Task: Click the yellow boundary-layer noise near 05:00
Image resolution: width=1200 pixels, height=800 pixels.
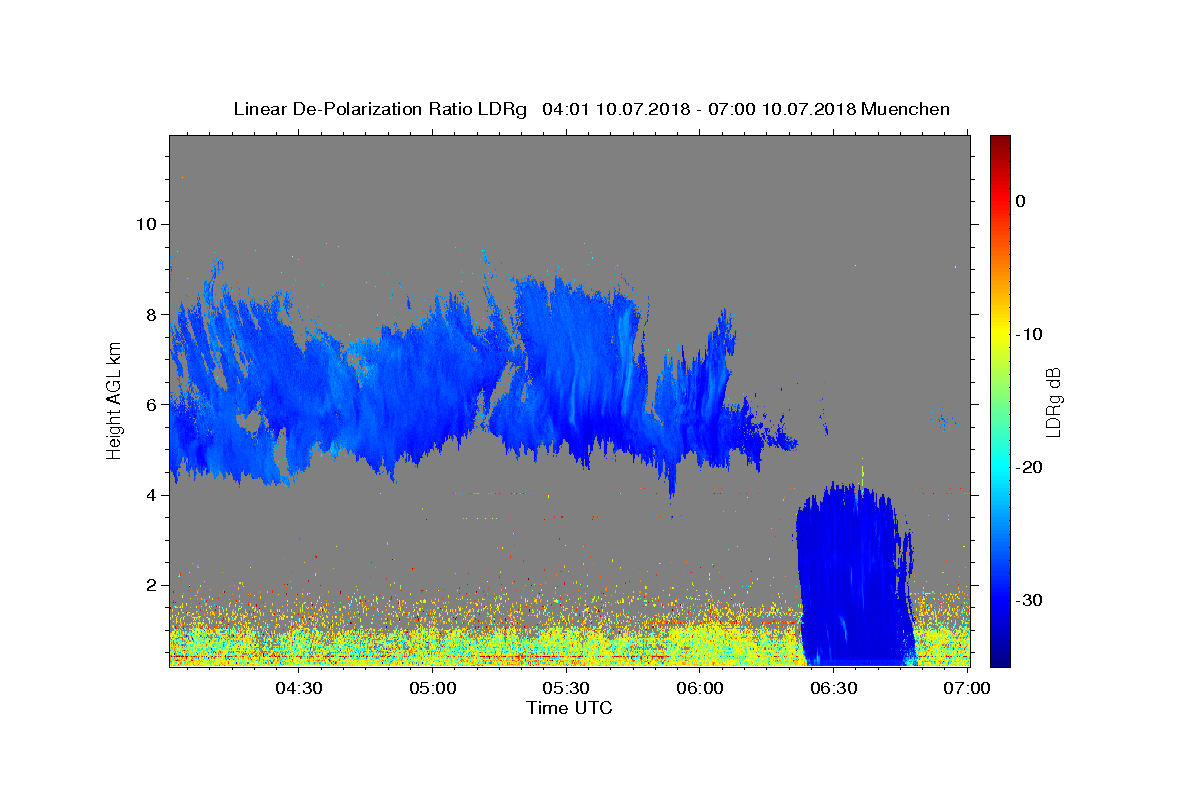Action: tap(433, 645)
